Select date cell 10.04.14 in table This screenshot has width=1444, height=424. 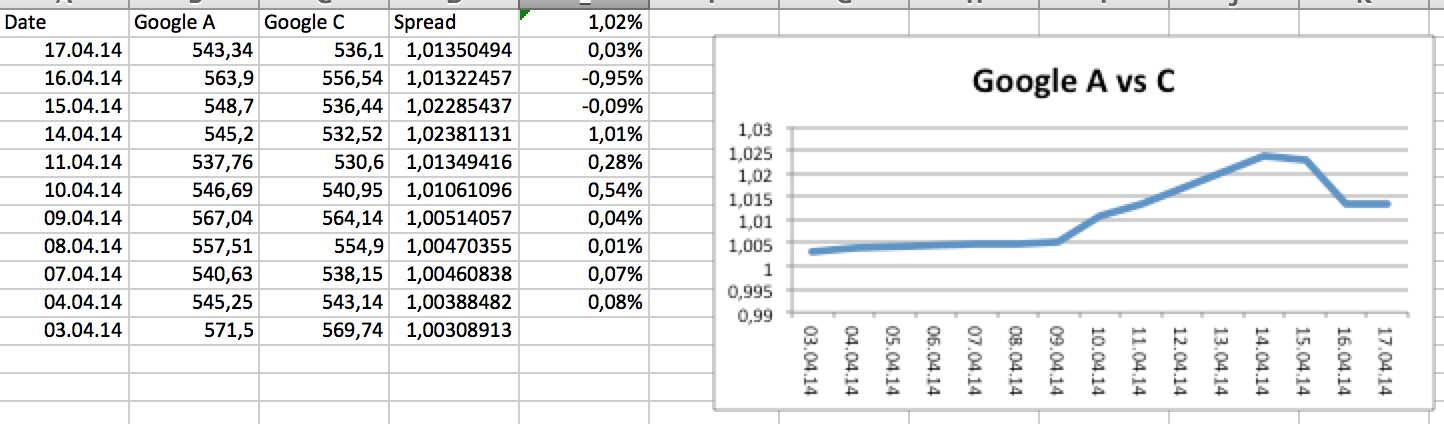(65, 189)
